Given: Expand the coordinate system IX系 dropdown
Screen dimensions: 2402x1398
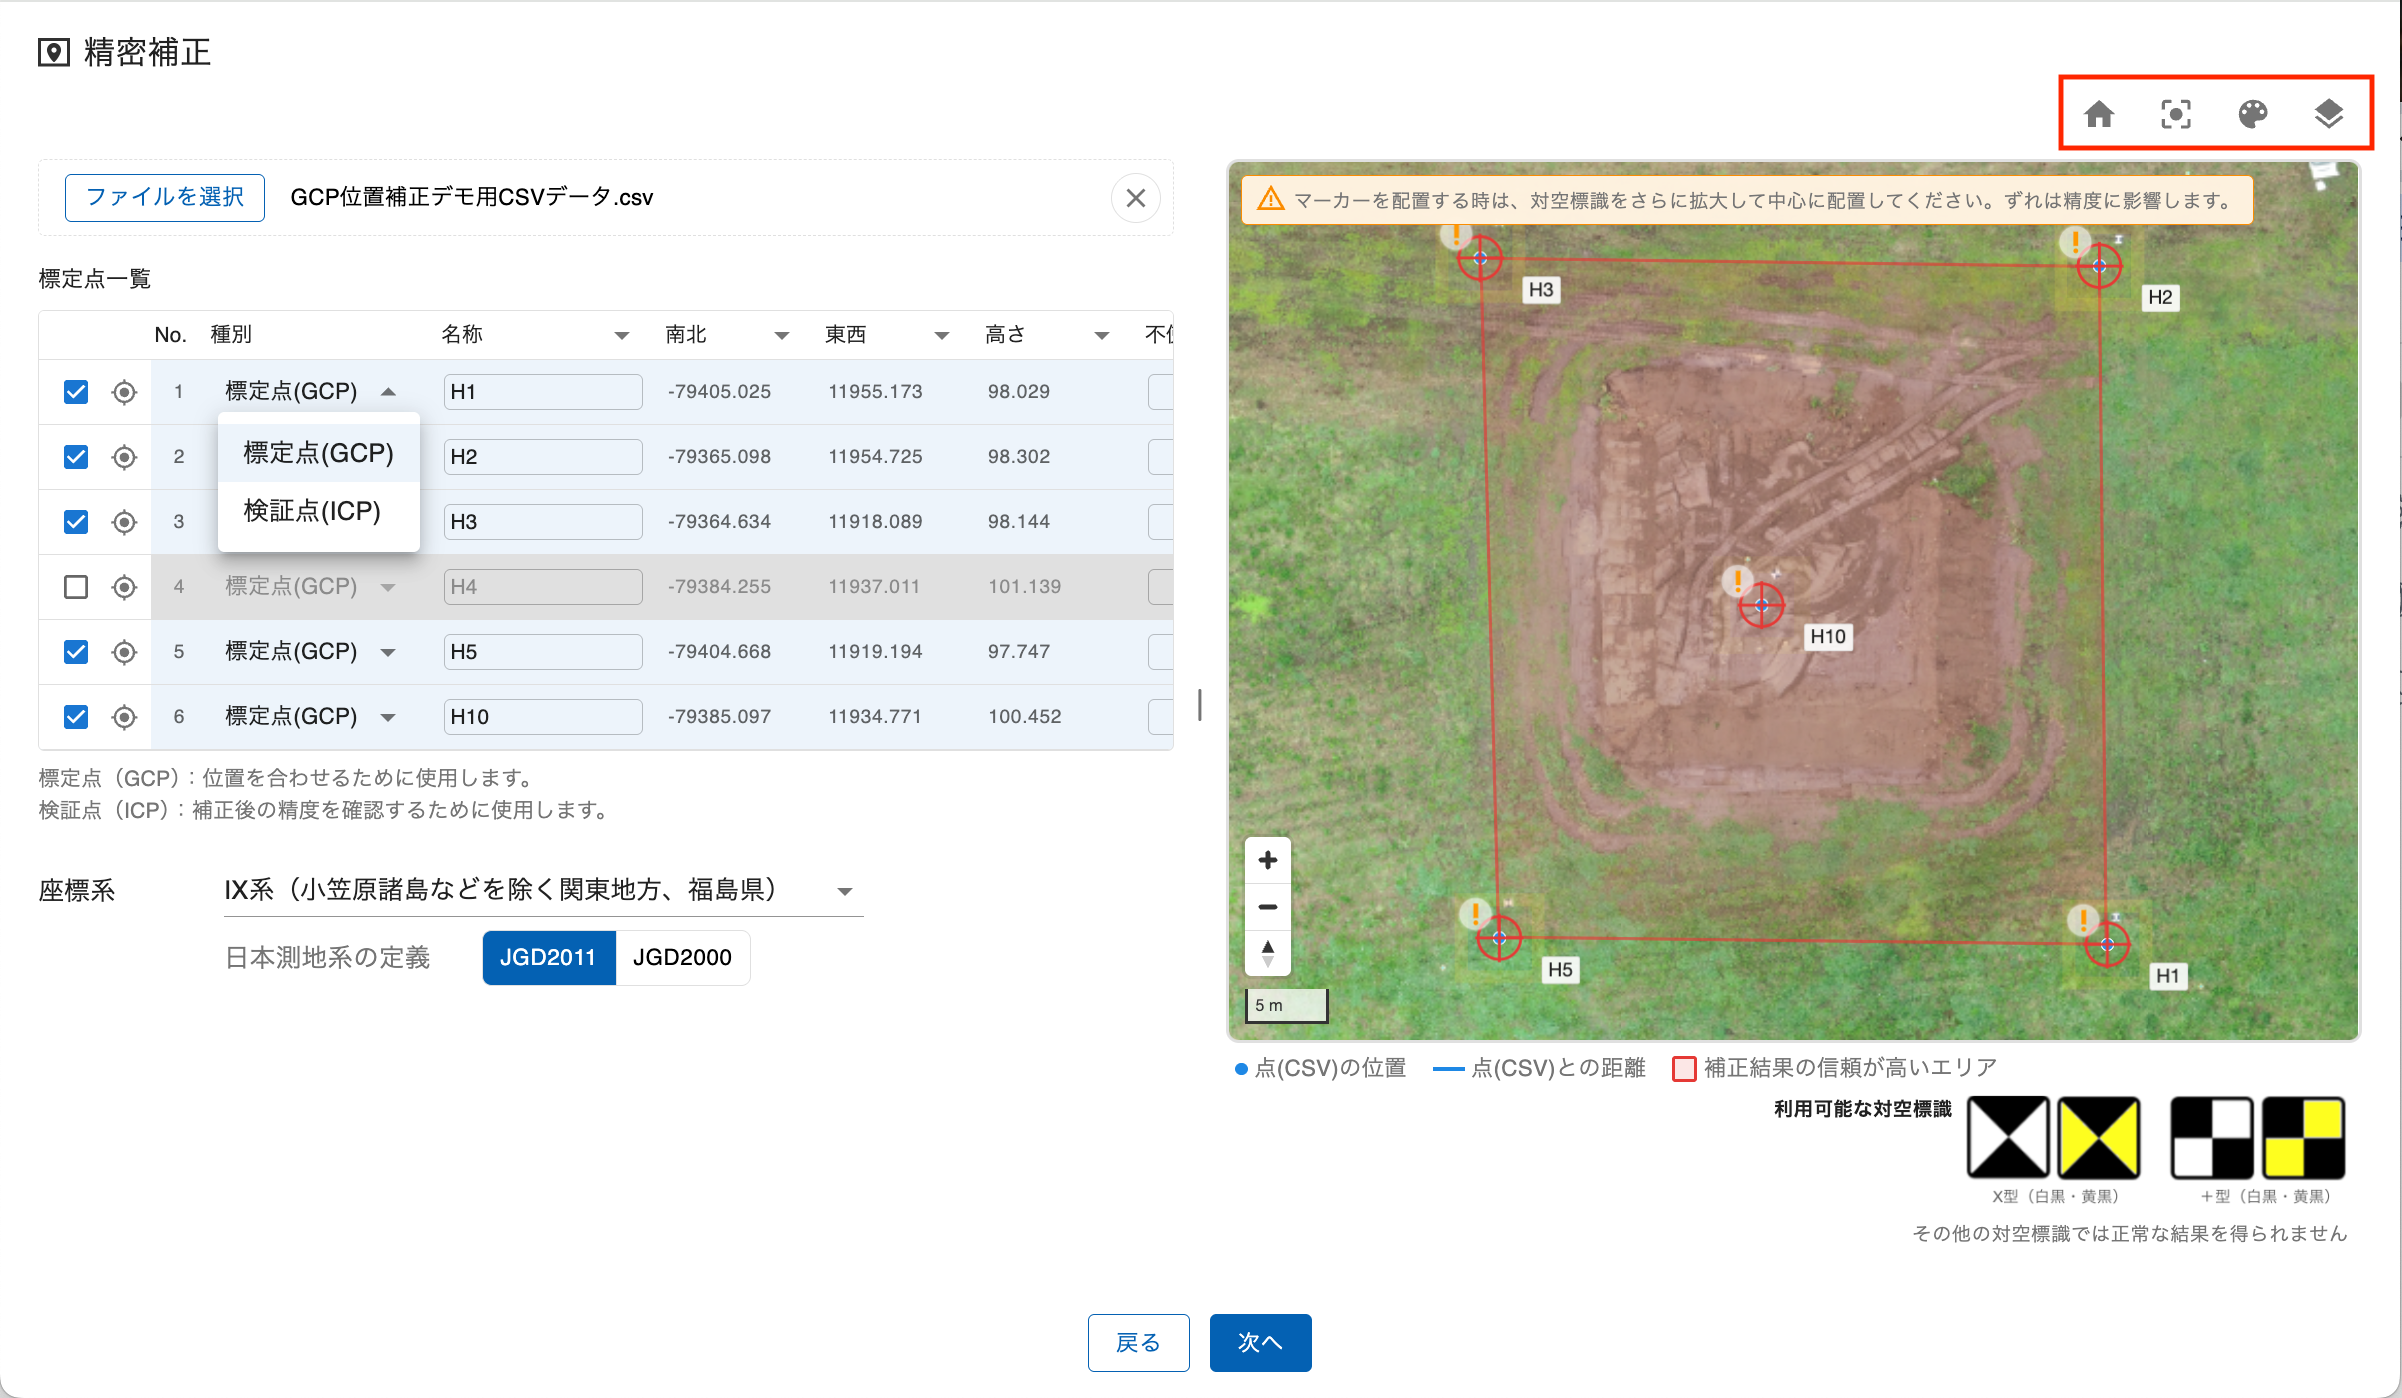Looking at the screenshot, I should [x=844, y=891].
